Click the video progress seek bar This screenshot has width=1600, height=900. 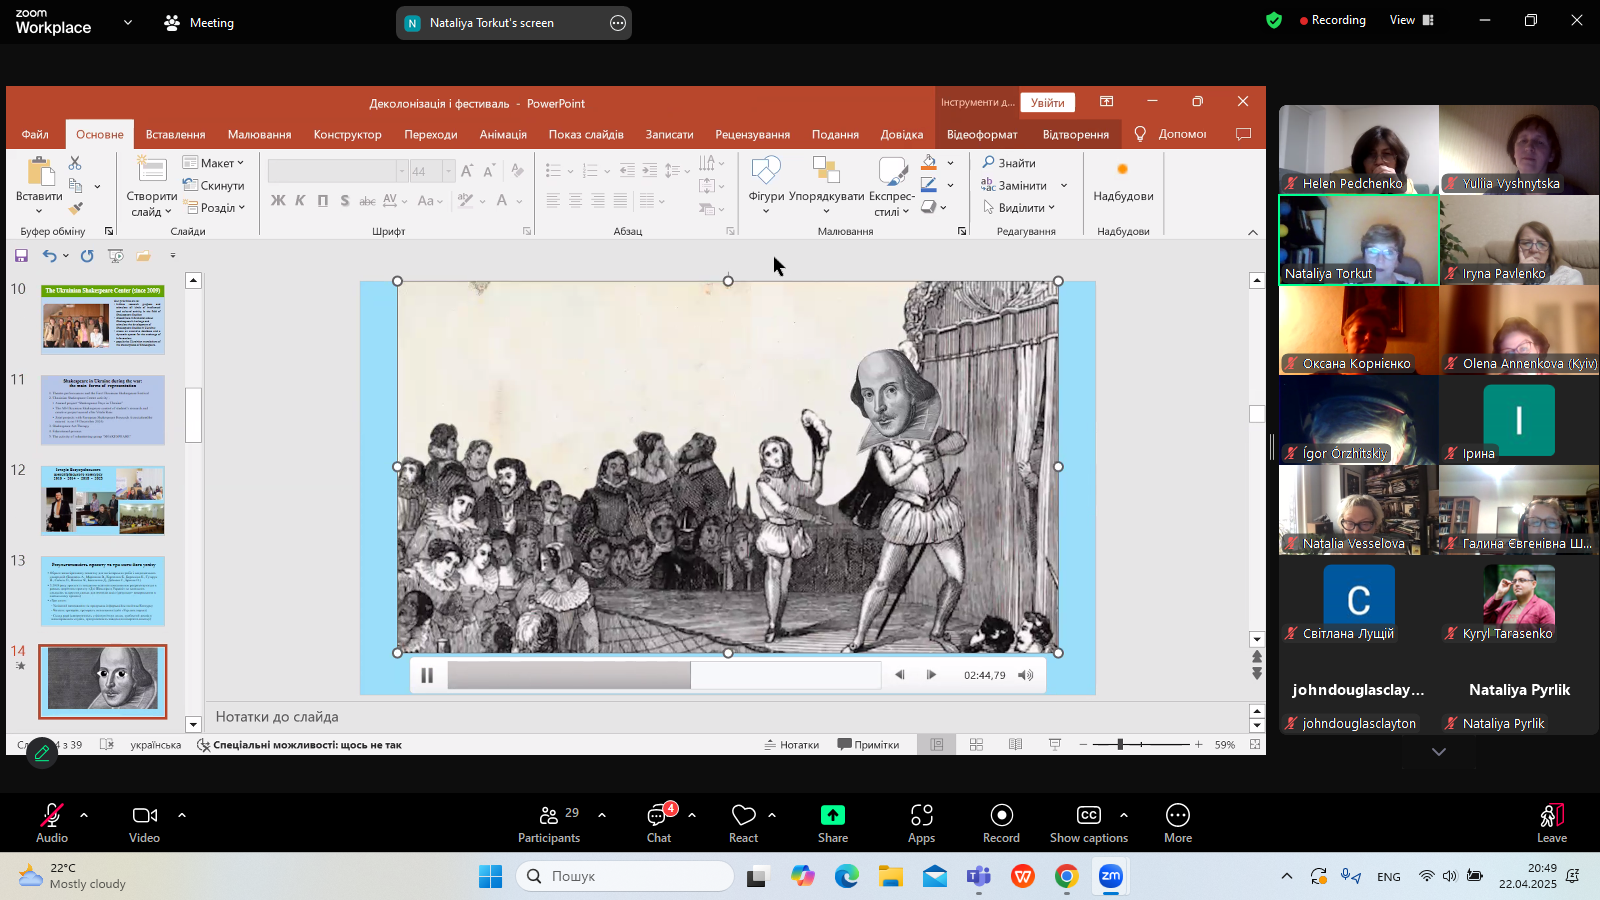pos(664,675)
